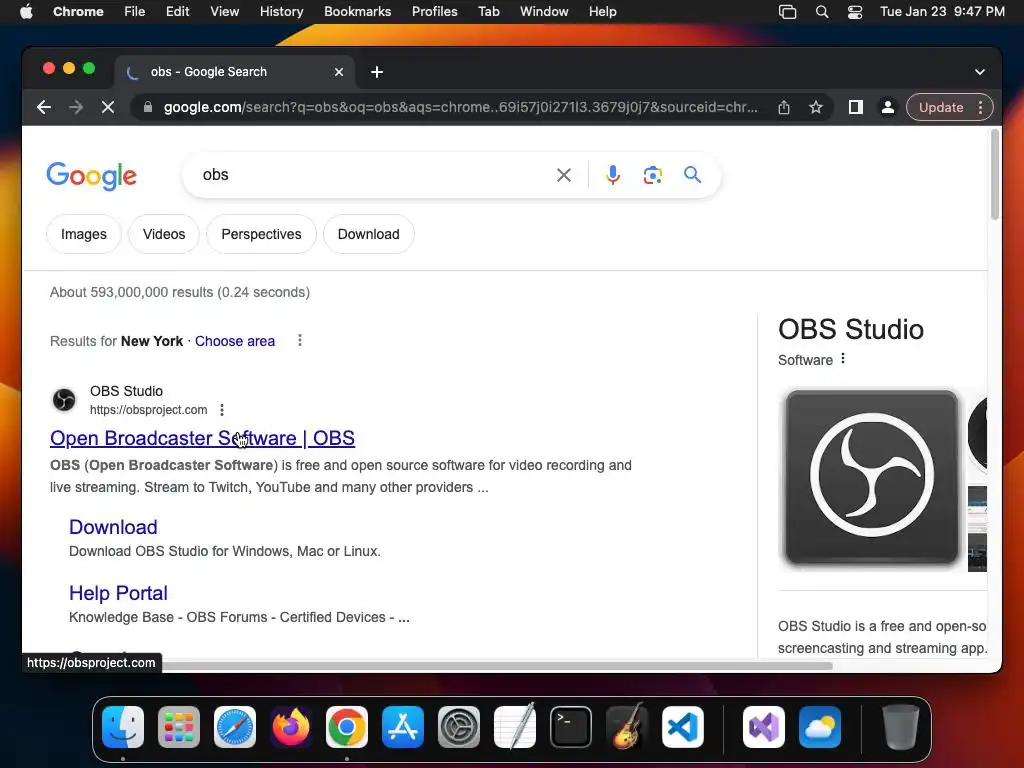The width and height of the screenshot is (1024, 768).
Task: Click the Google logo
Action: (91, 176)
